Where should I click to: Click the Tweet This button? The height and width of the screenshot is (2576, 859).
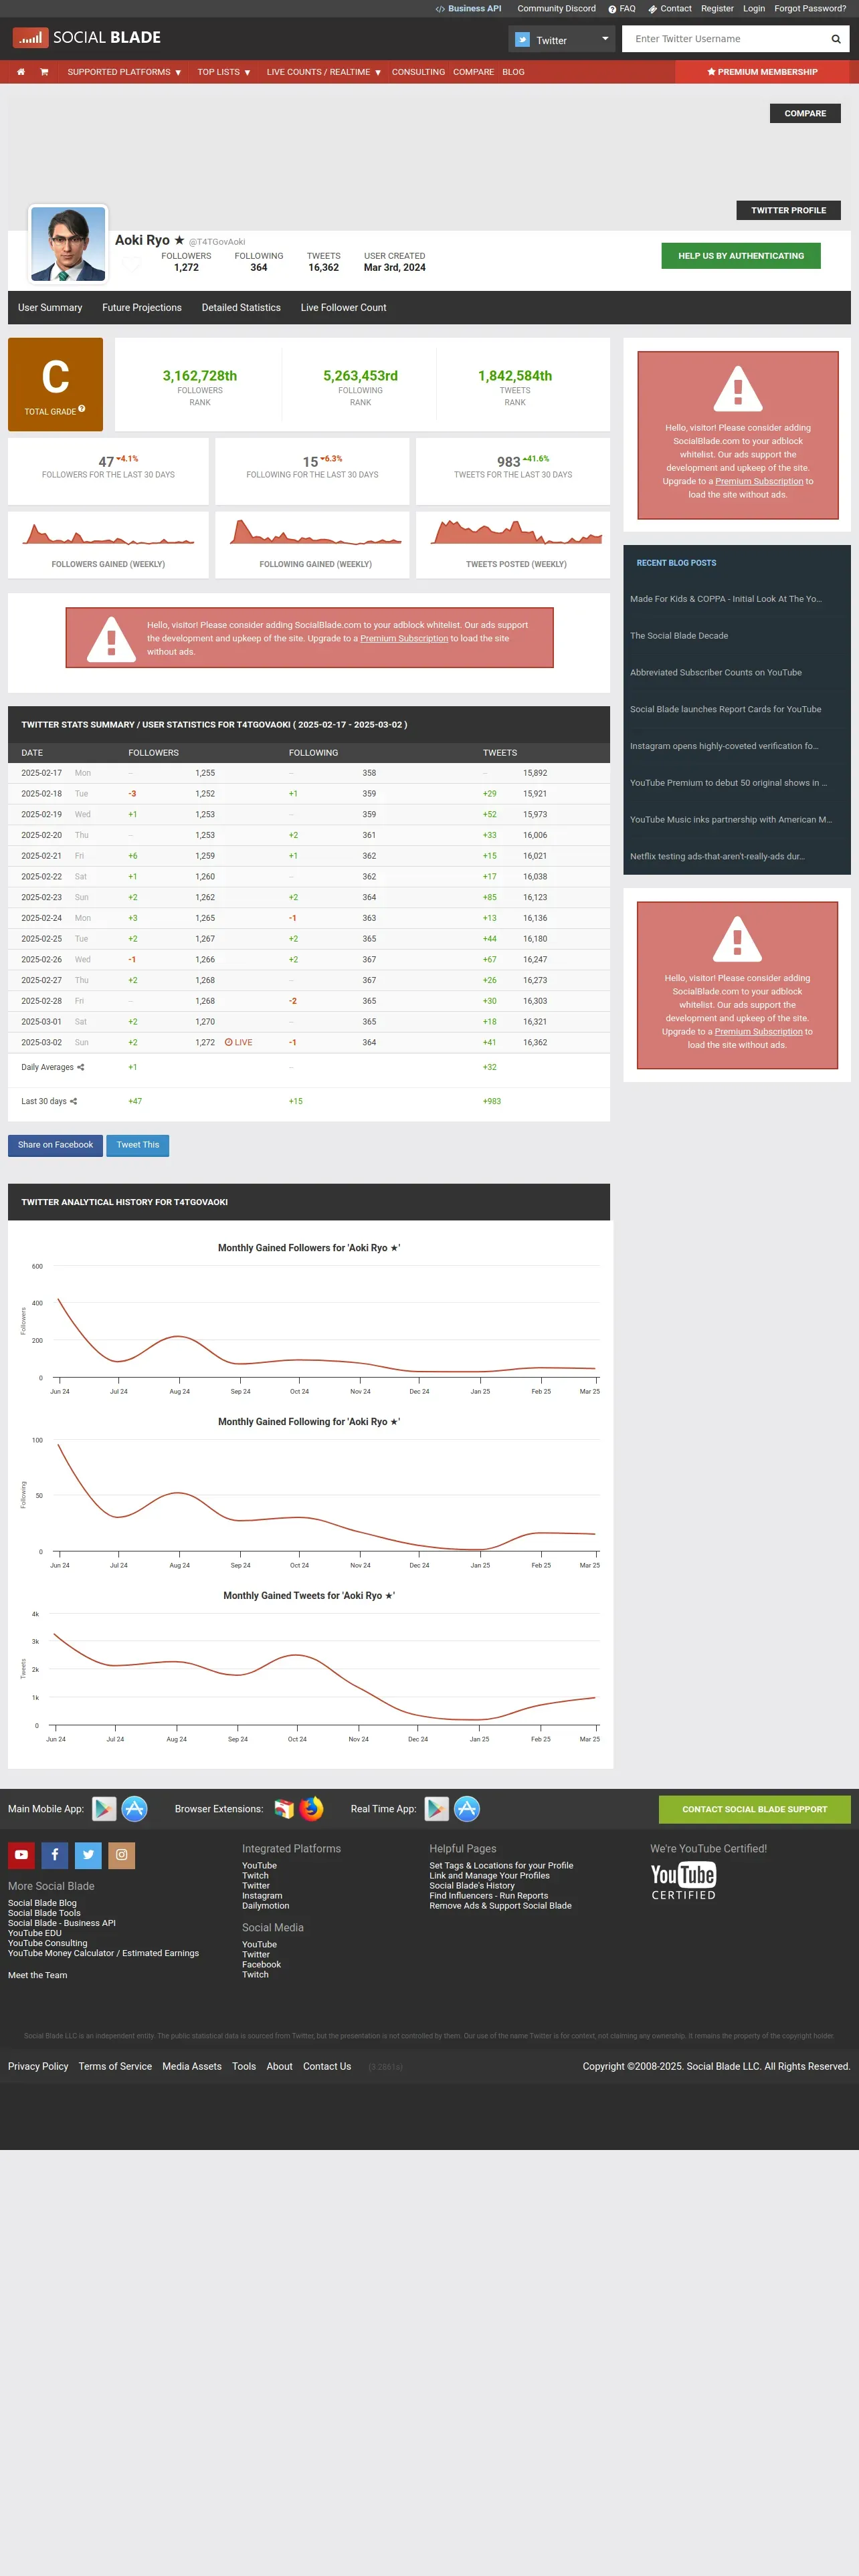coord(138,1145)
